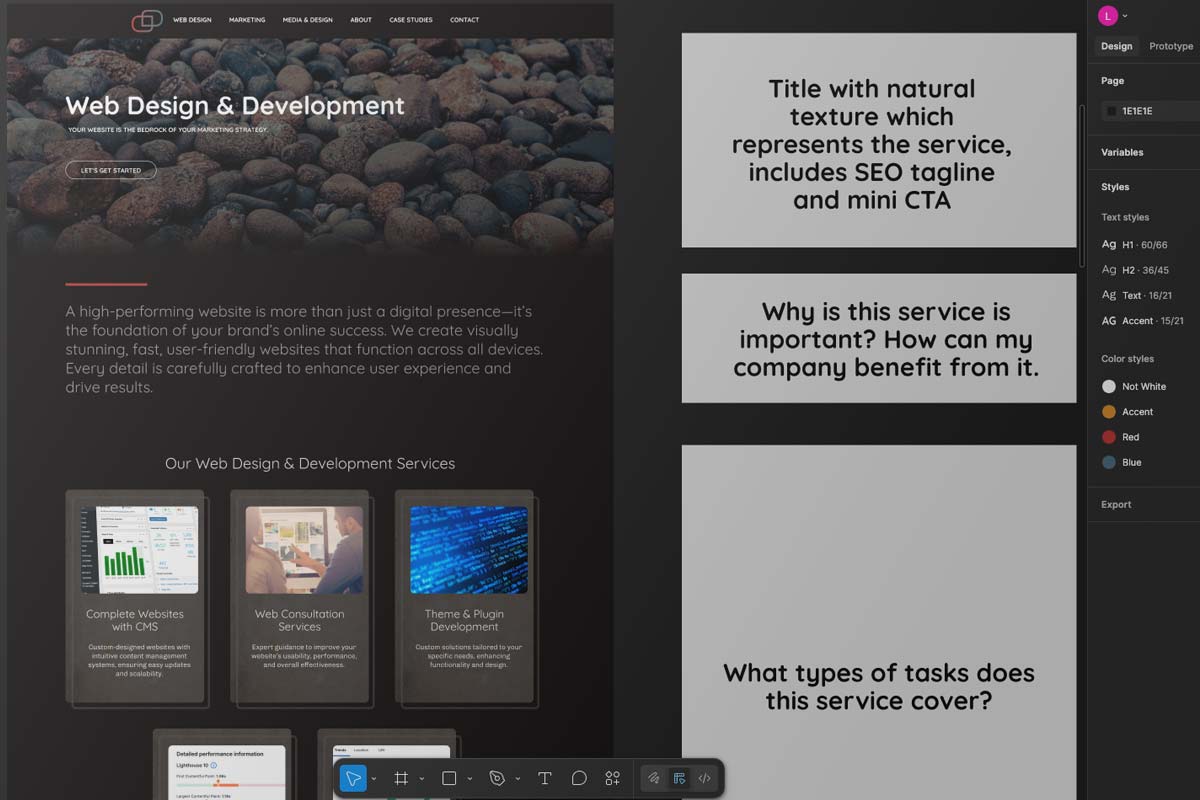Click the Red color style swatch

click(x=1110, y=437)
